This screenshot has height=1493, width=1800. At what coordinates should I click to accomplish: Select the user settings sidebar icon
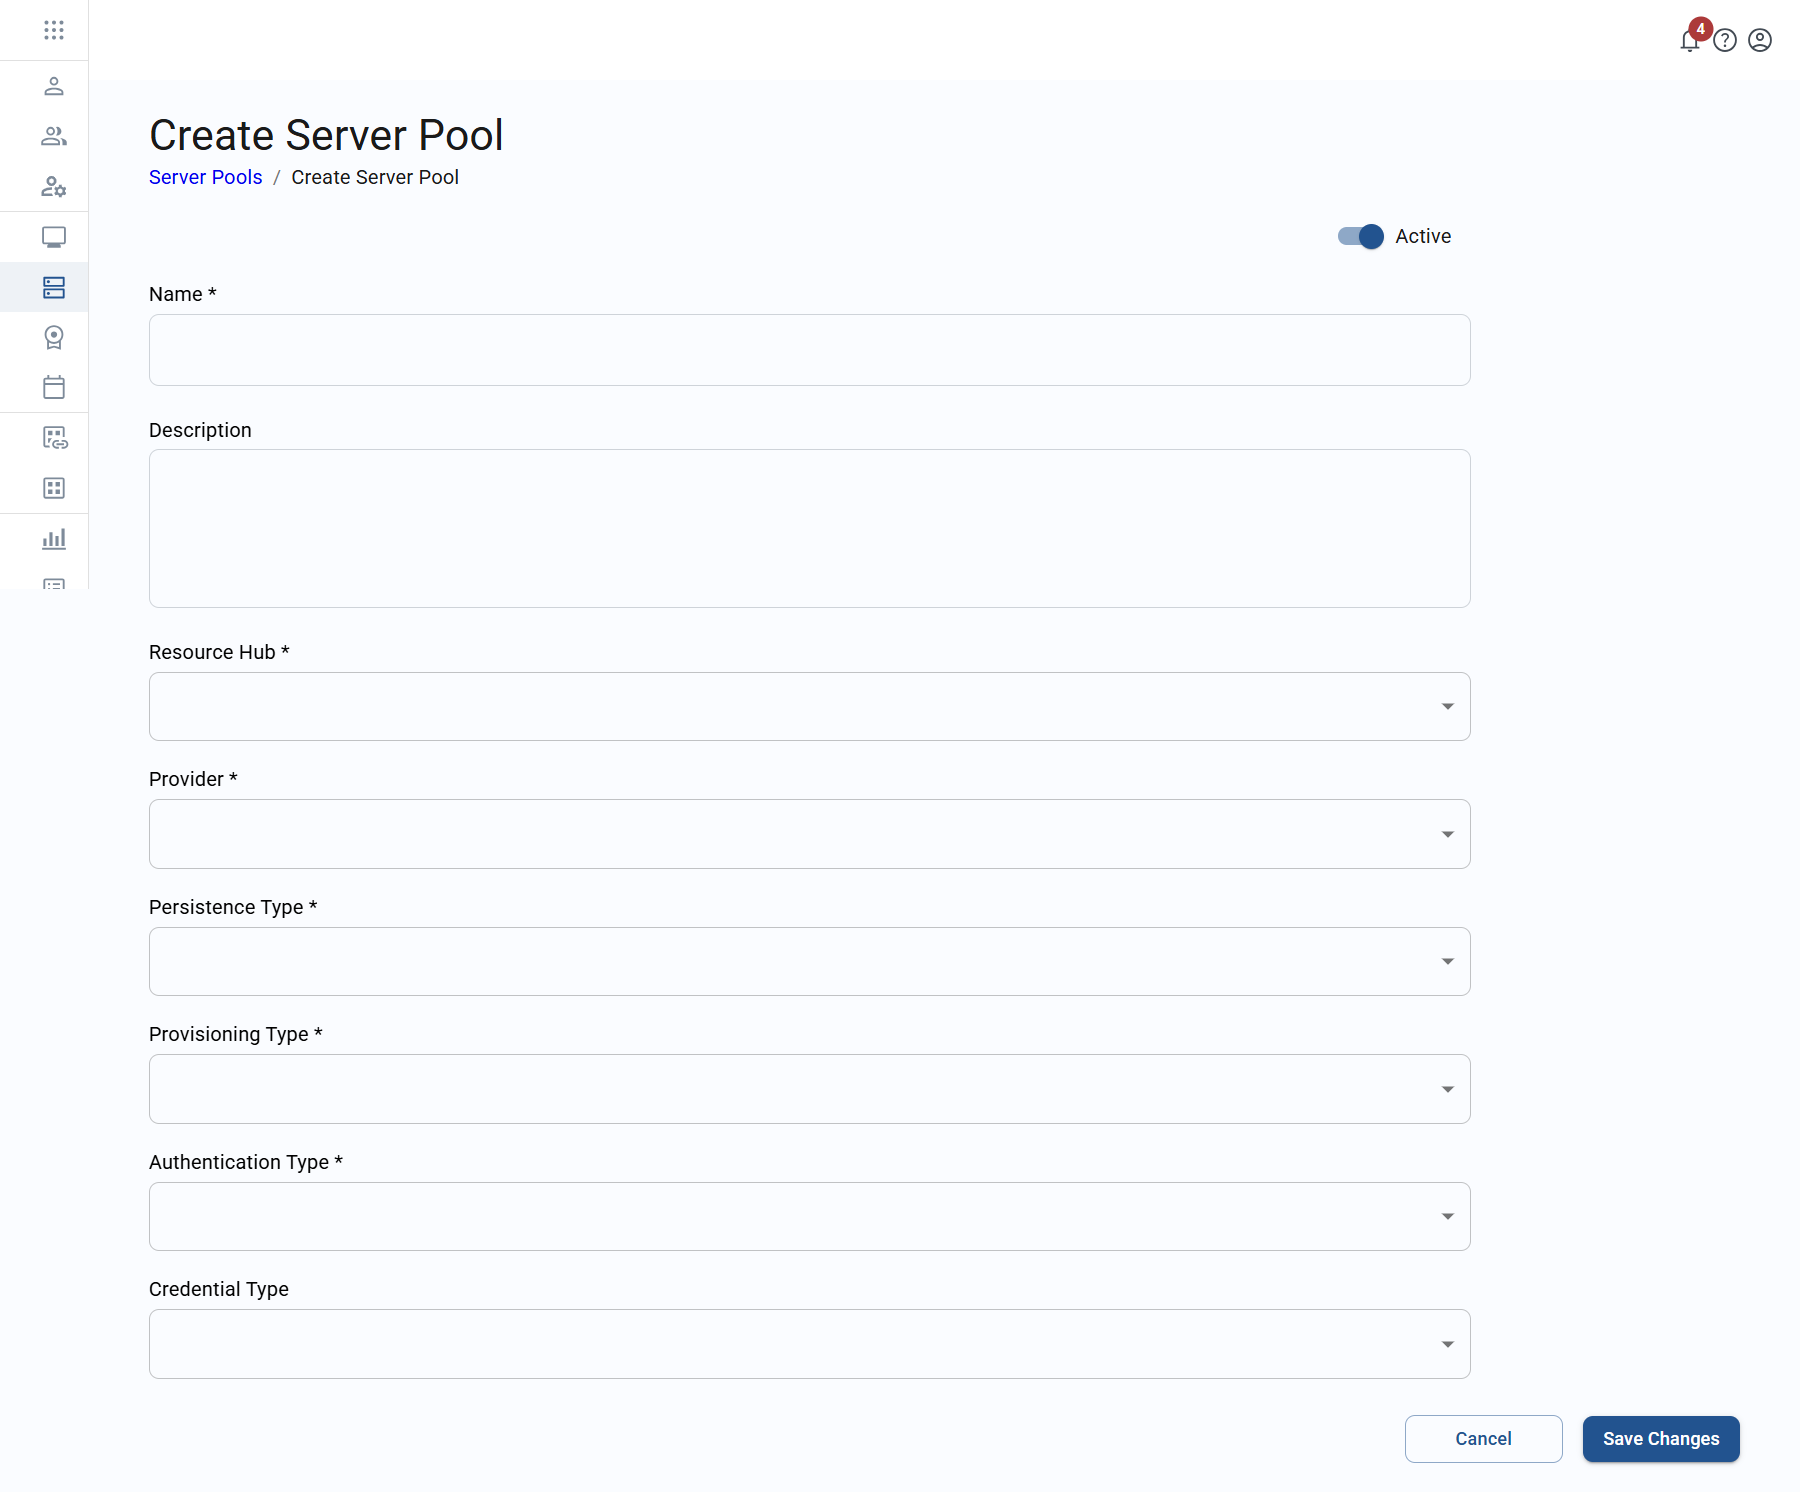point(54,187)
